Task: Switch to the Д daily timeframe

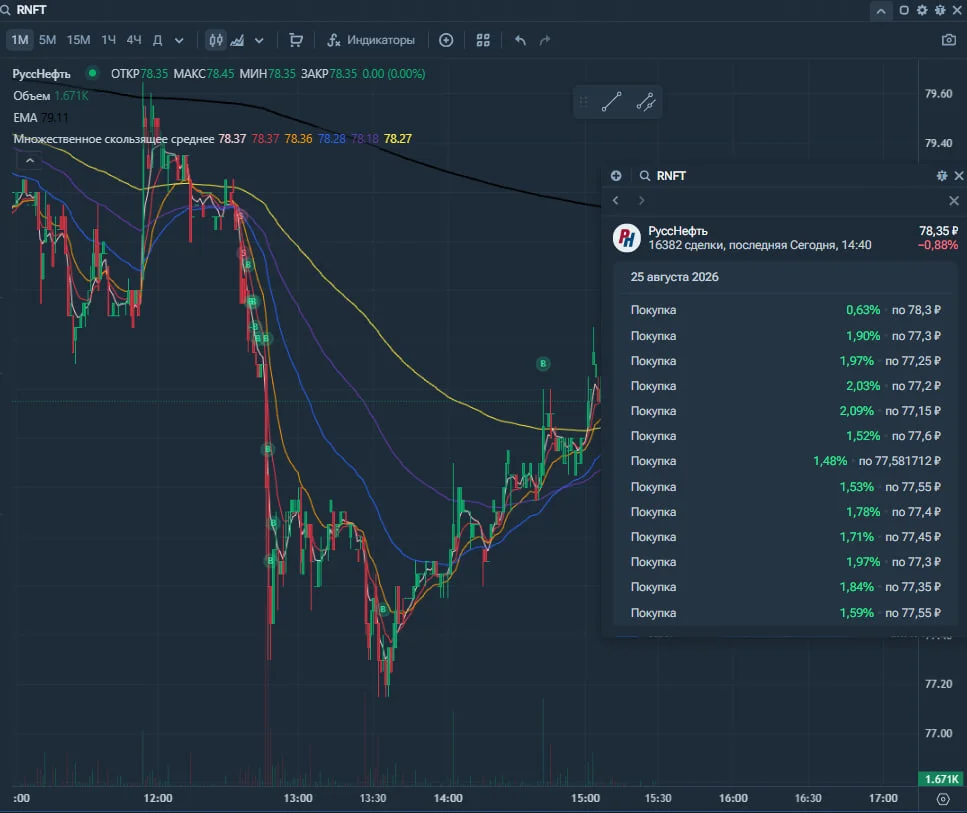Action: [x=158, y=40]
